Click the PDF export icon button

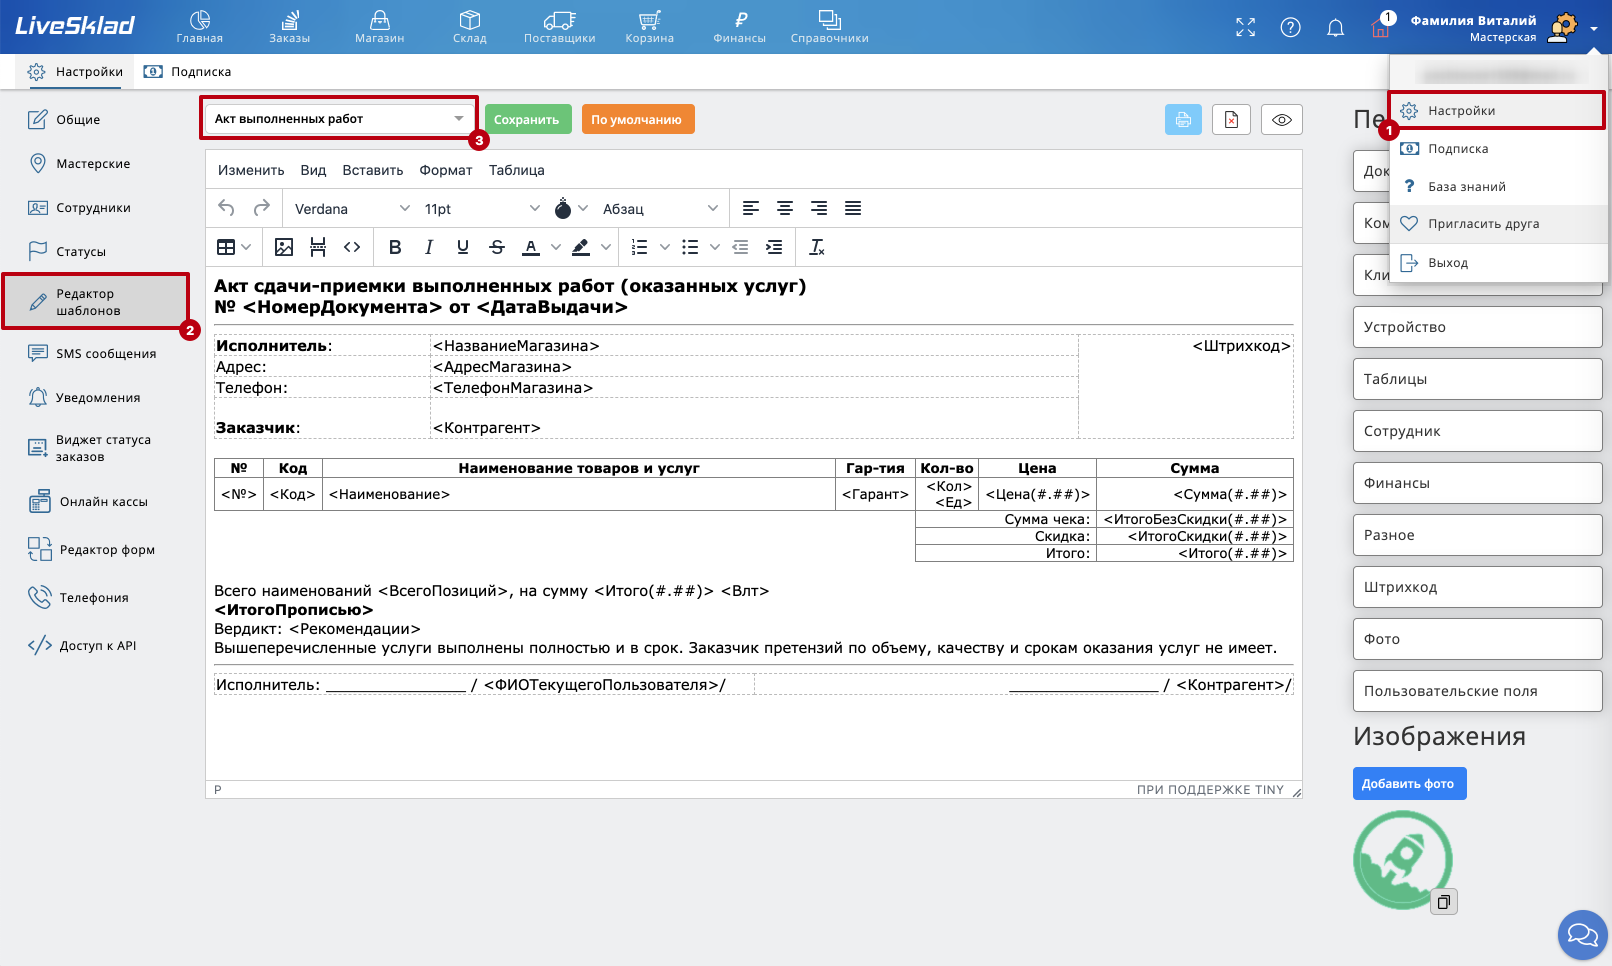[x=1232, y=119]
